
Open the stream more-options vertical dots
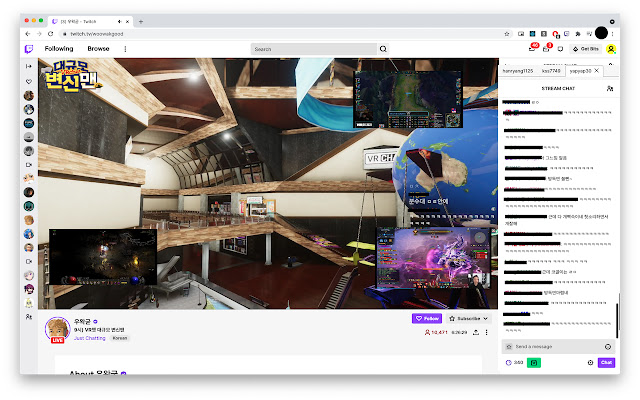tap(487, 333)
